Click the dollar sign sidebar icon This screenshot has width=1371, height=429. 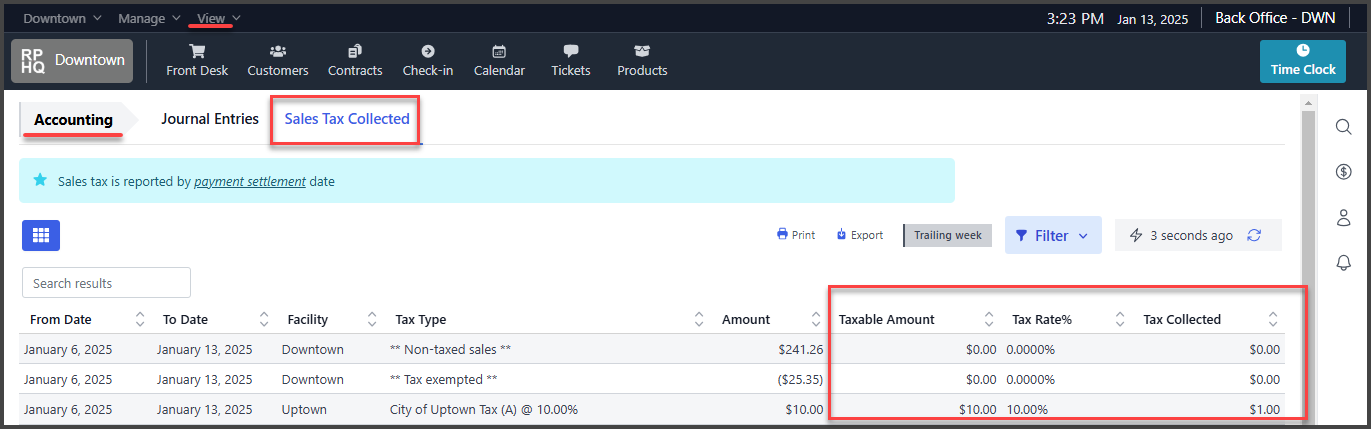(1344, 172)
